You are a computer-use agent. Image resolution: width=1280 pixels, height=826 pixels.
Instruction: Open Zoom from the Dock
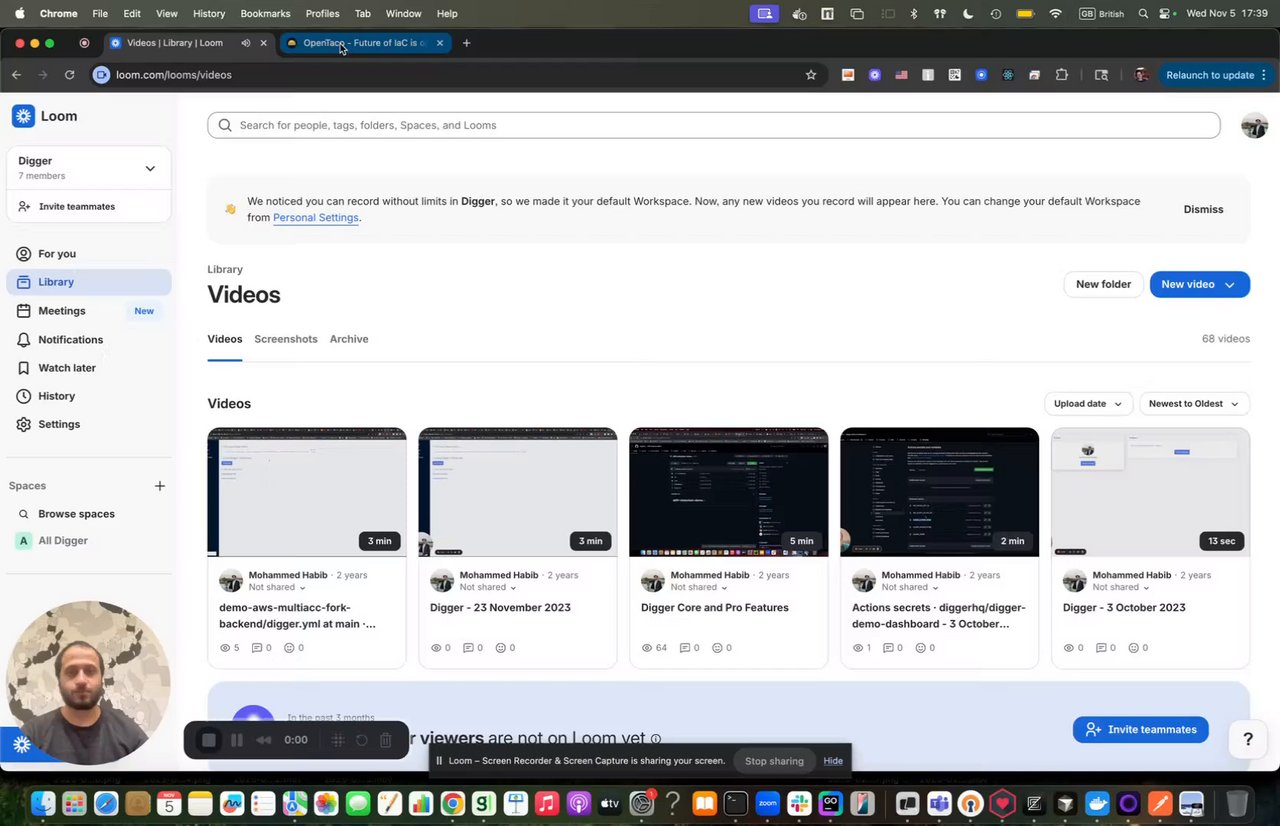(768, 803)
